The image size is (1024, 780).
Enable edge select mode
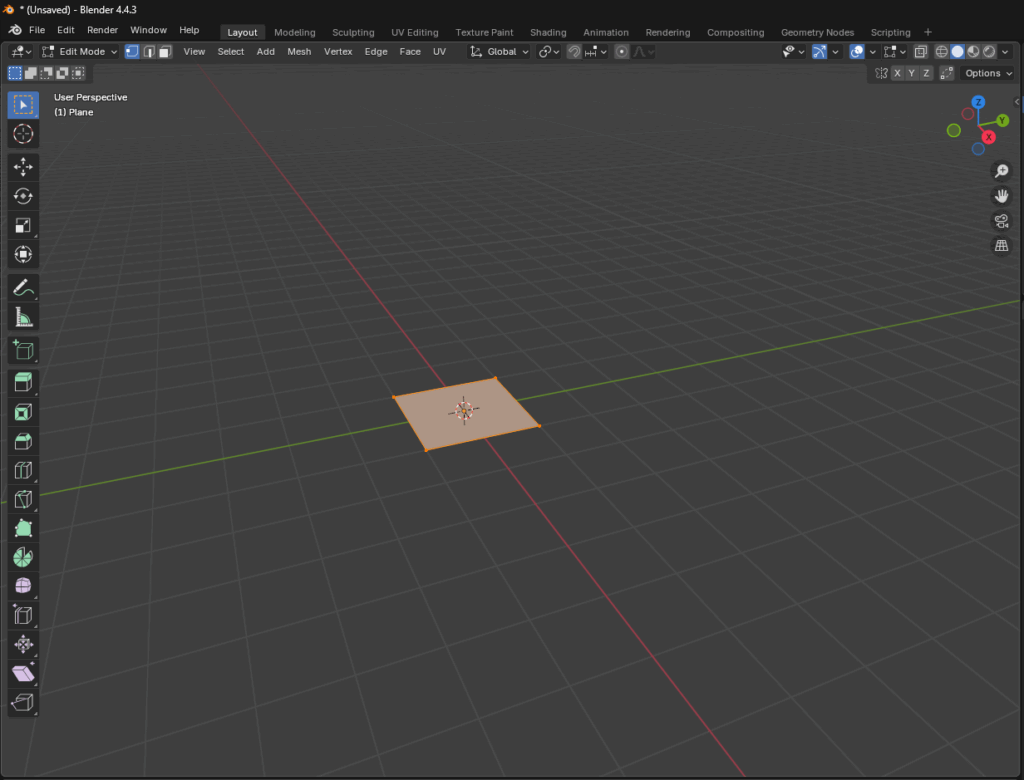click(x=149, y=52)
